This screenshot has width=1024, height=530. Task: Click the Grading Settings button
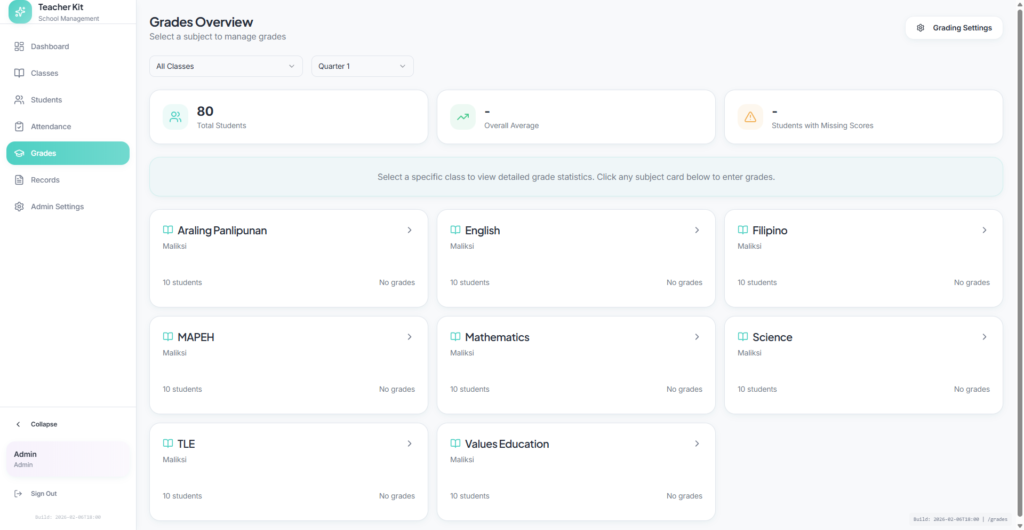[953, 28]
